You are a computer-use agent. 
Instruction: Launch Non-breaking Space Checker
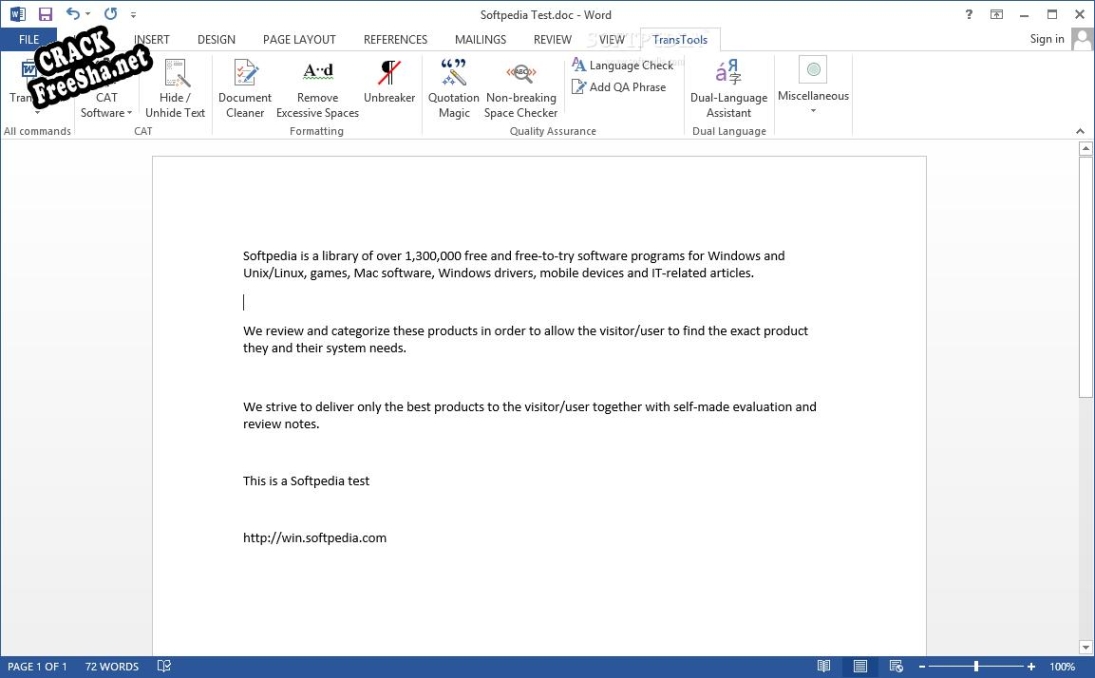[520, 73]
